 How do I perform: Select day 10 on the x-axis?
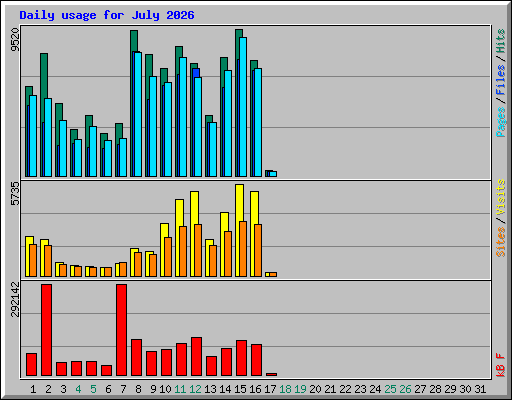(x=165, y=389)
